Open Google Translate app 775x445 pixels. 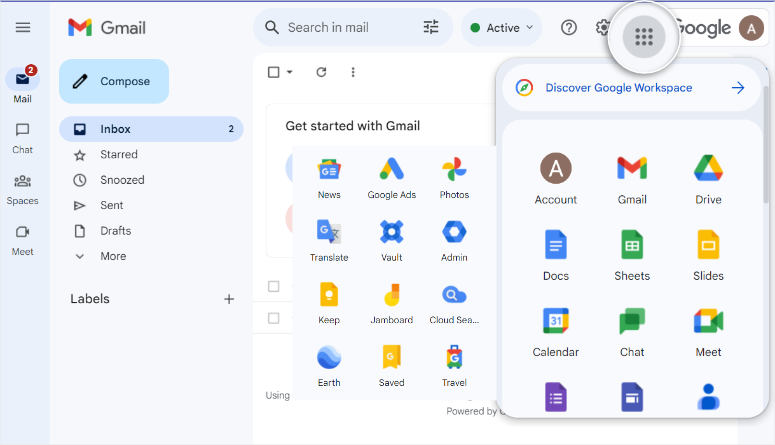coord(329,241)
